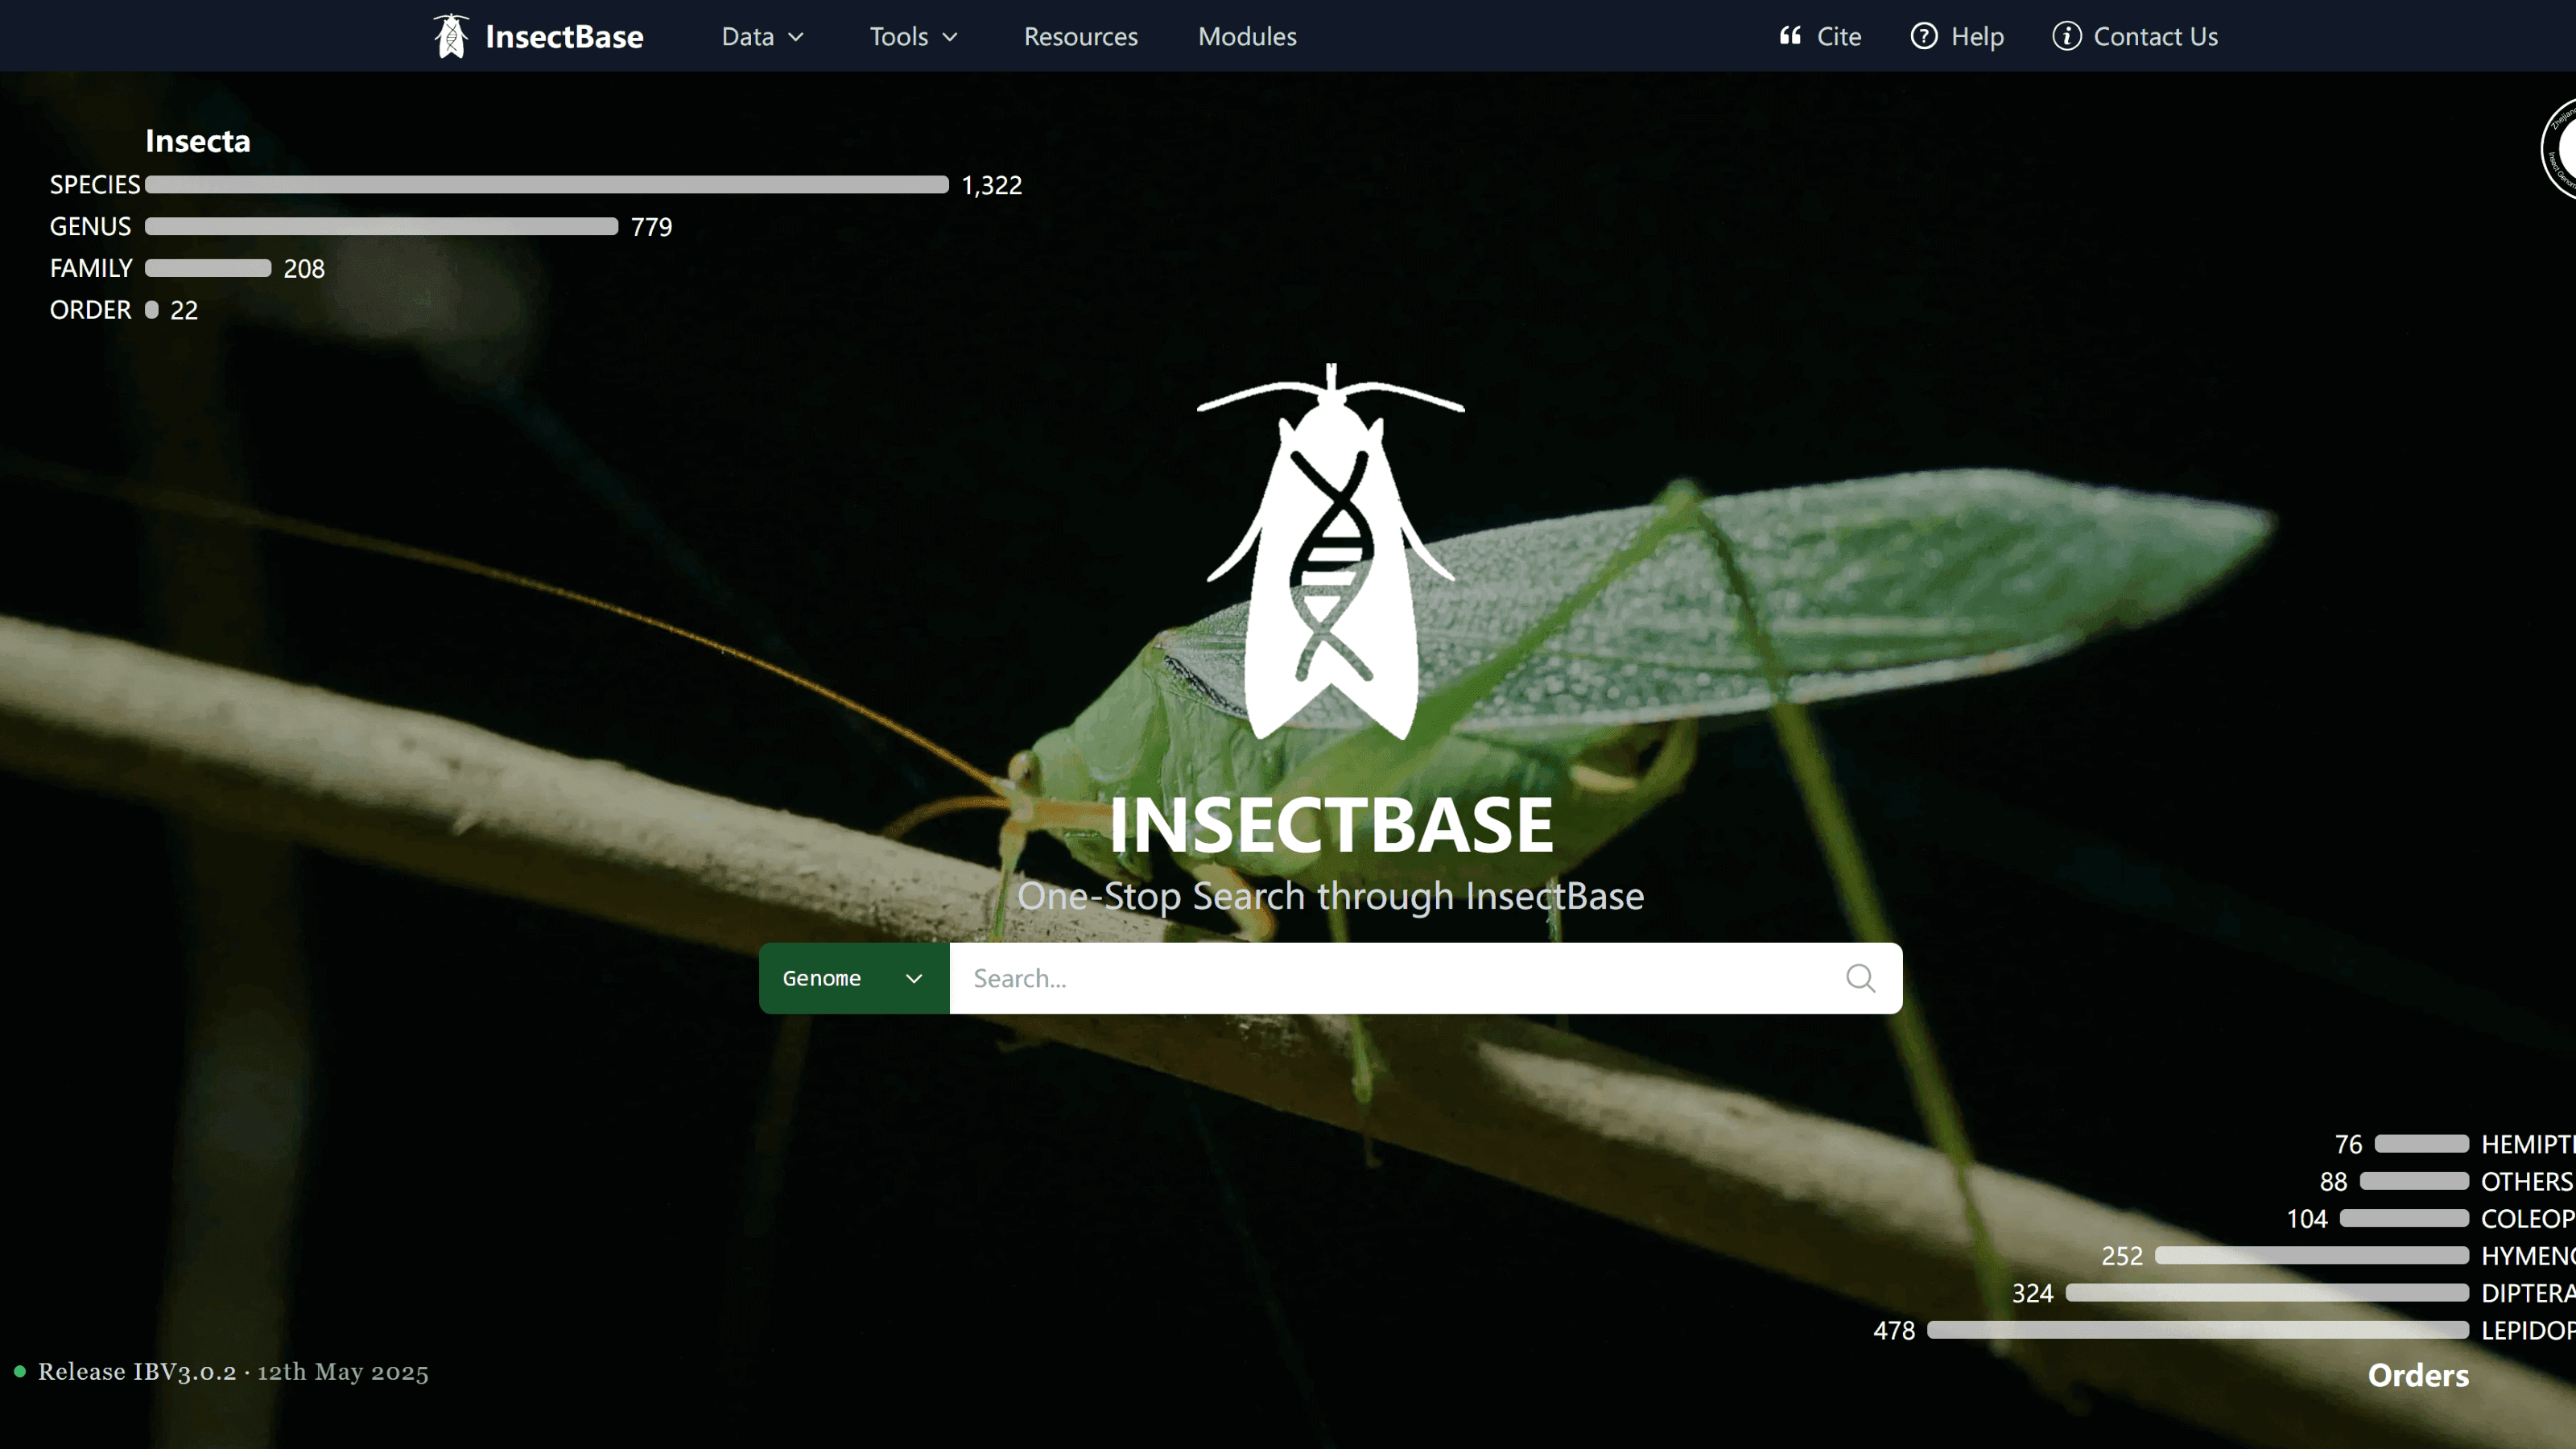This screenshot has width=2576, height=1449.
Task: Click the Cite quotation-mark icon
Action: coord(1790,36)
